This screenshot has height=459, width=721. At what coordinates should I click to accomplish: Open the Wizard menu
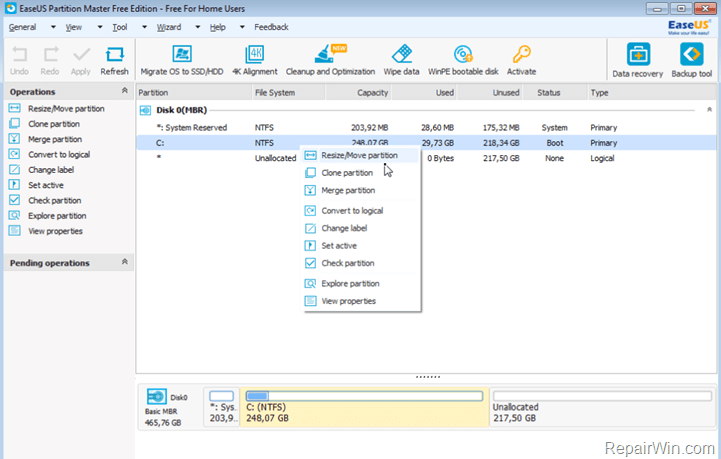169,27
